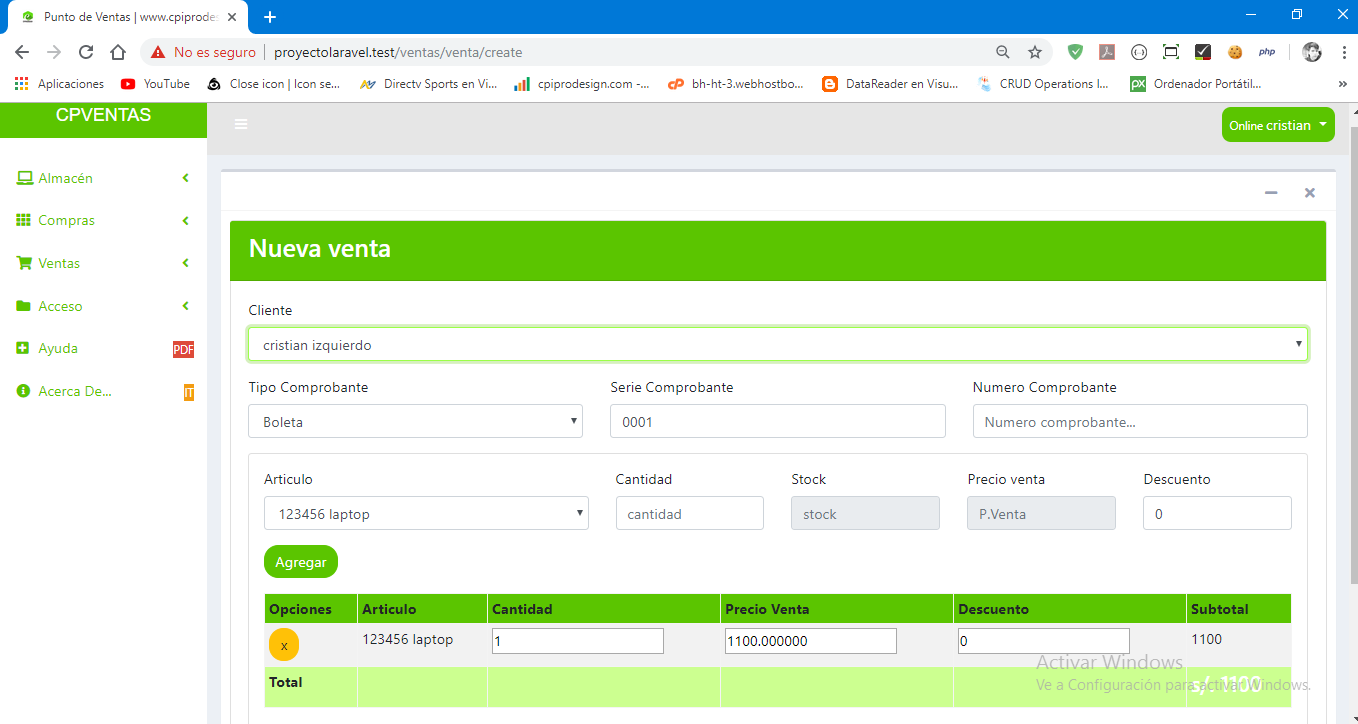Open the Cliente dropdown
This screenshot has height=724, width=1358.
[x=777, y=345]
